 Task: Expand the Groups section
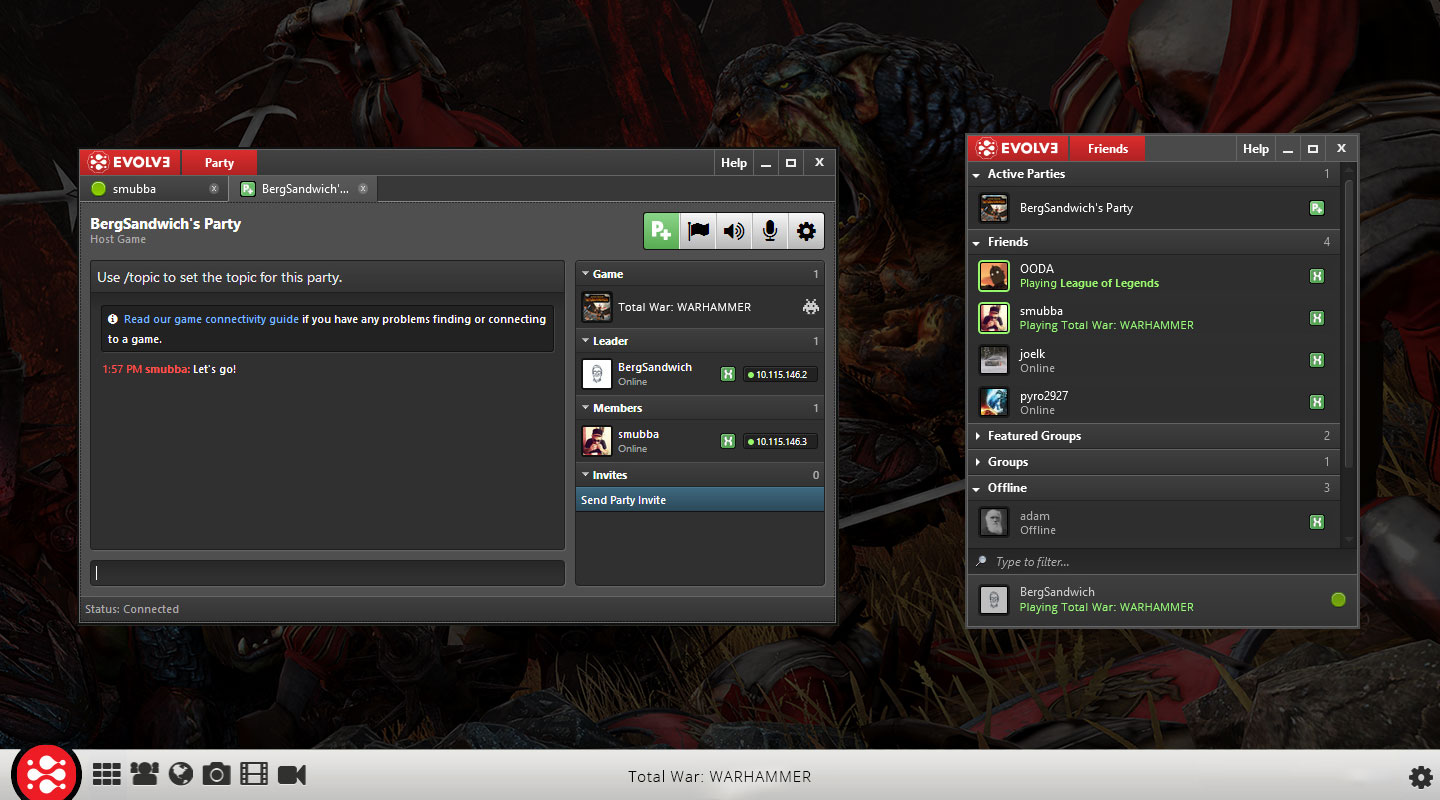pyautogui.click(x=1154, y=462)
